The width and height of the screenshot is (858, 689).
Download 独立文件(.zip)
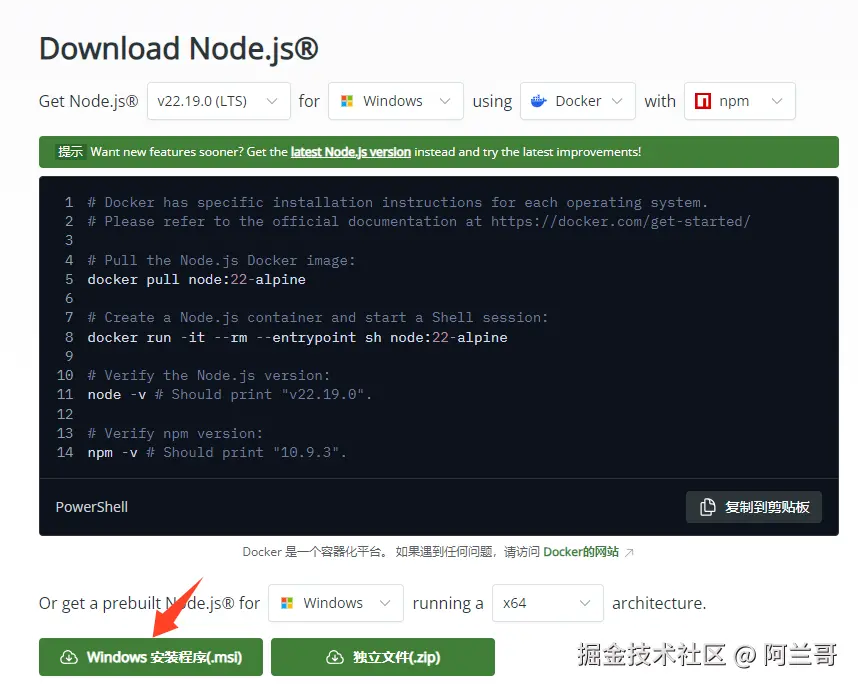pos(382,657)
